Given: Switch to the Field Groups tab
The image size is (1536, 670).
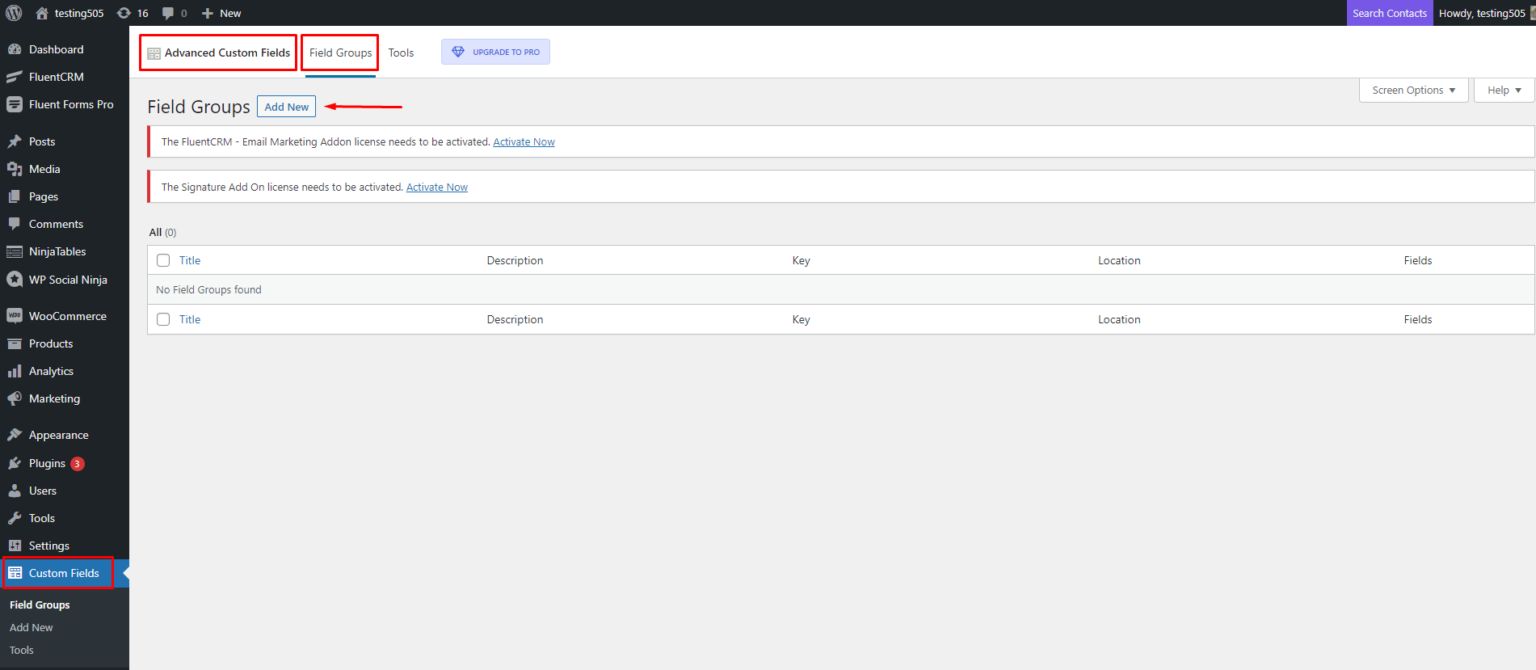Looking at the screenshot, I should point(339,51).
